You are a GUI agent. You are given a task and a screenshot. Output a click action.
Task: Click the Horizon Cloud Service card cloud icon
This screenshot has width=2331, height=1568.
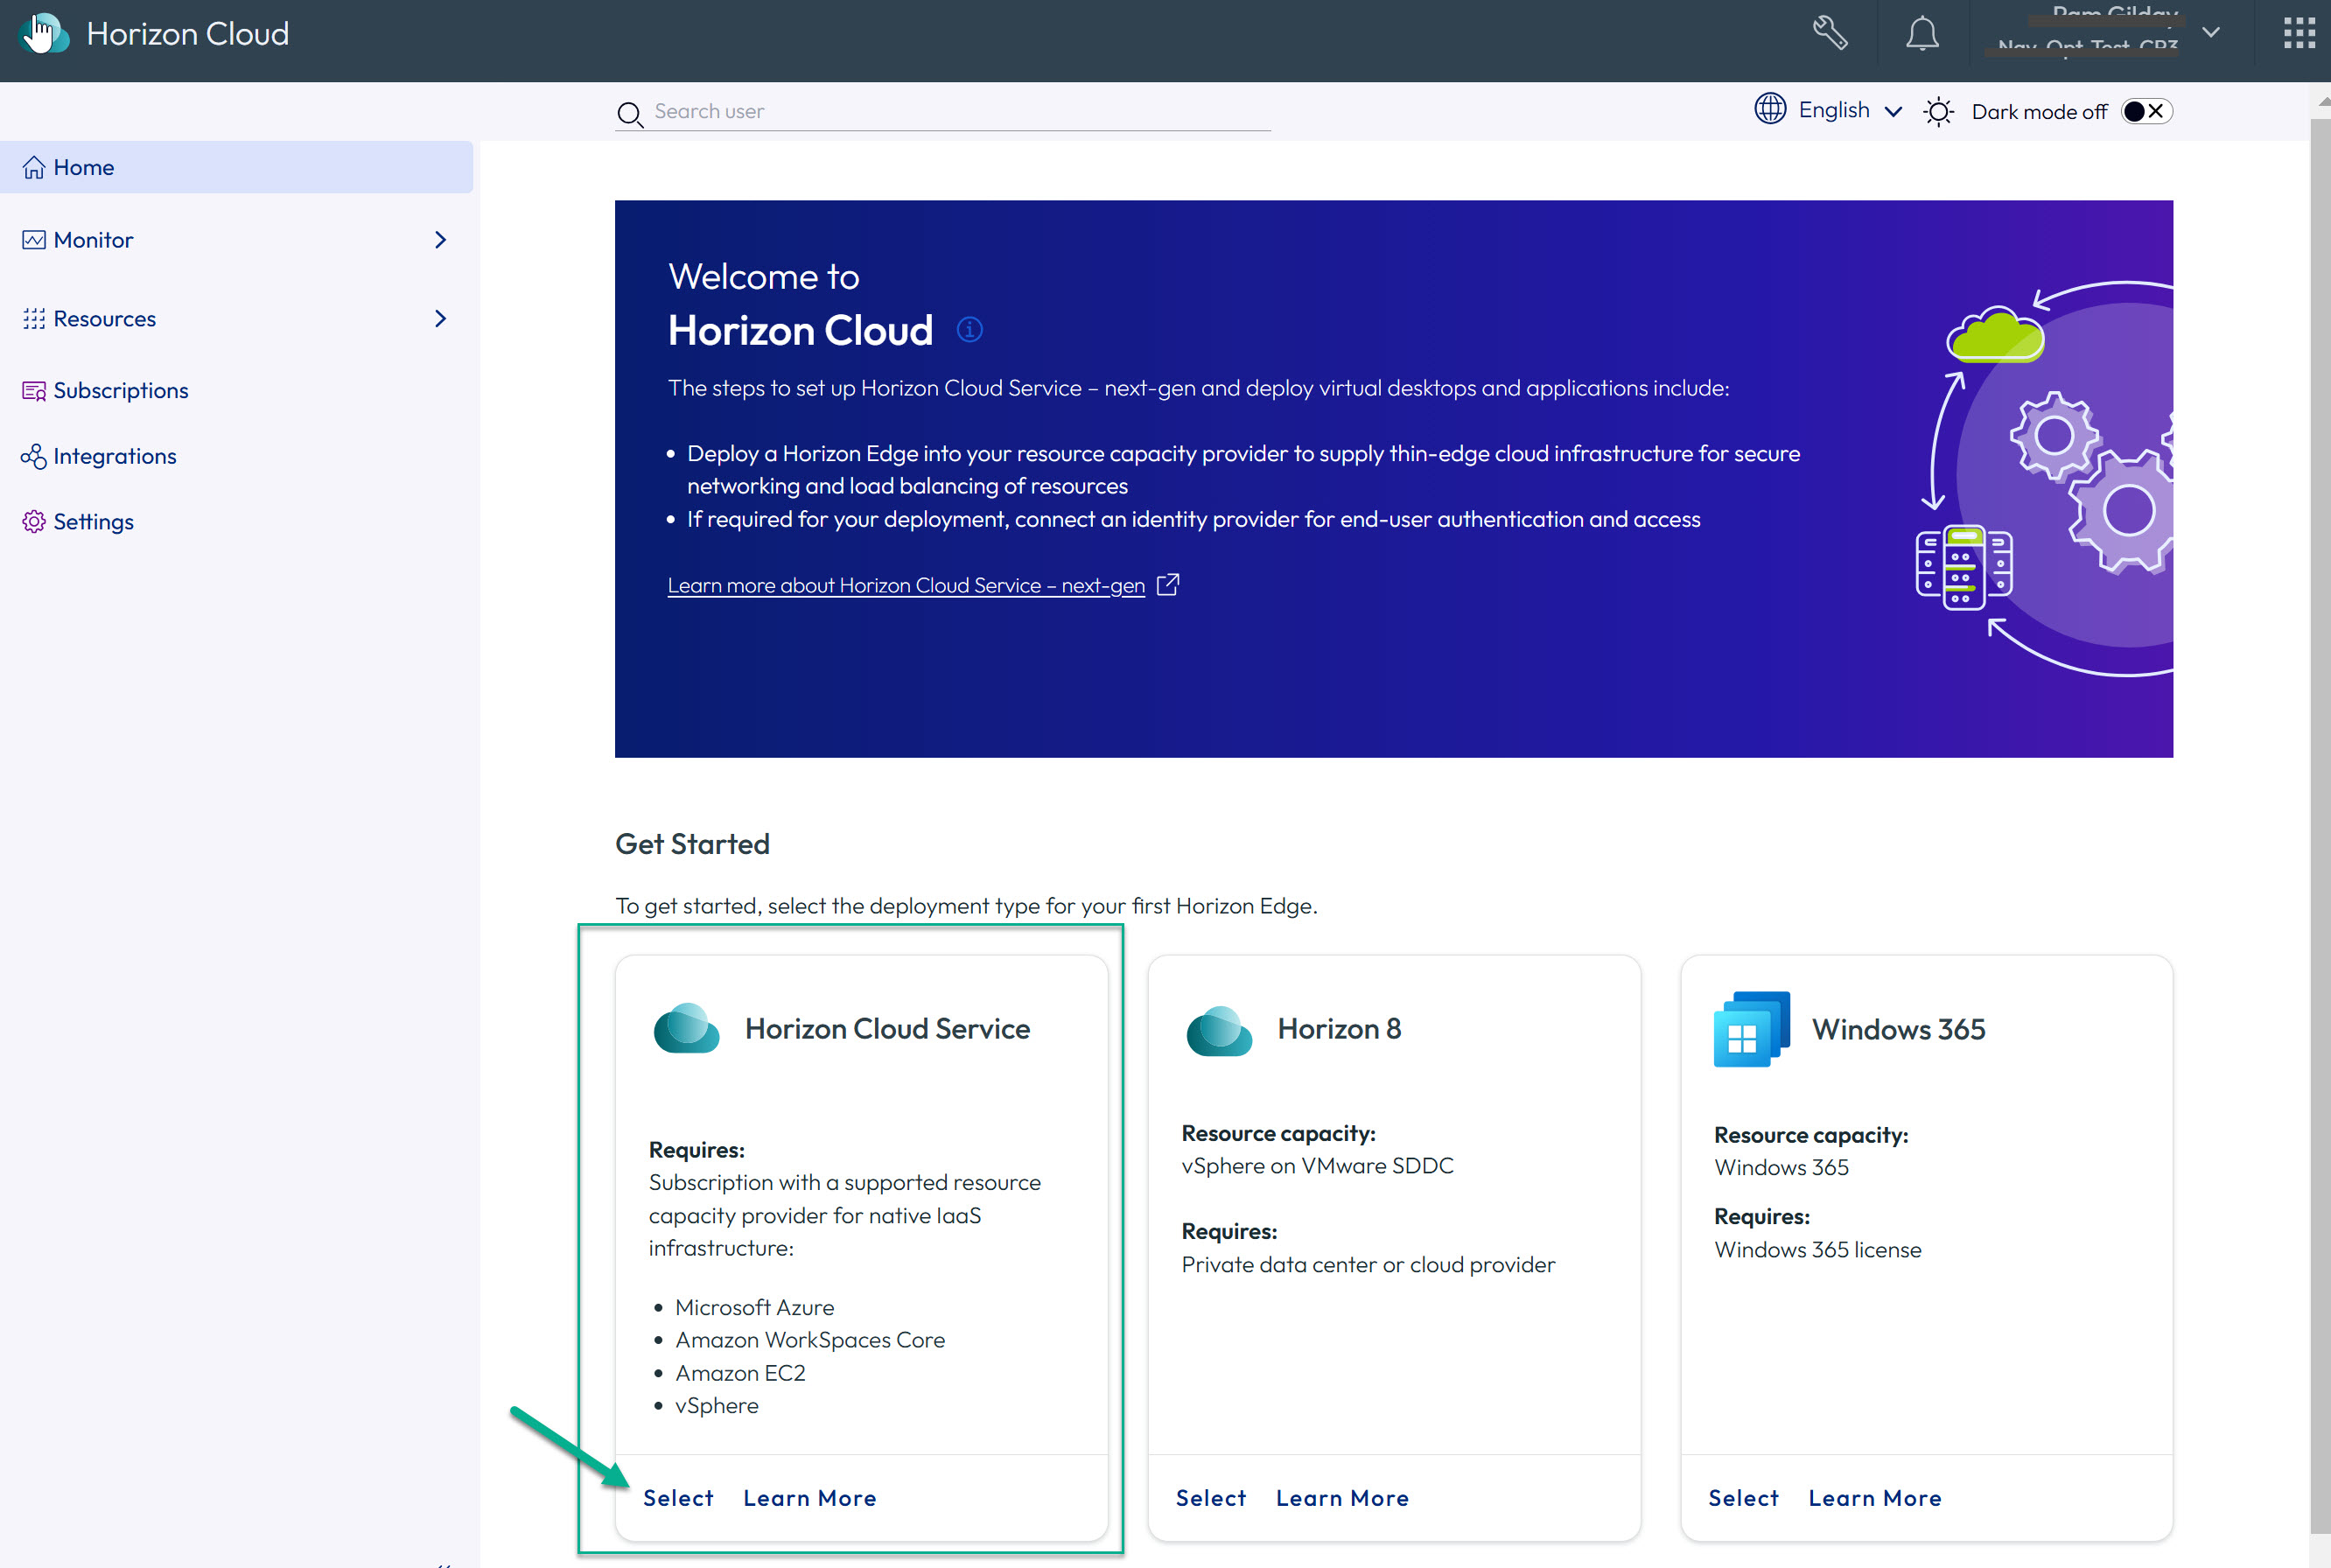(686, 1029)
